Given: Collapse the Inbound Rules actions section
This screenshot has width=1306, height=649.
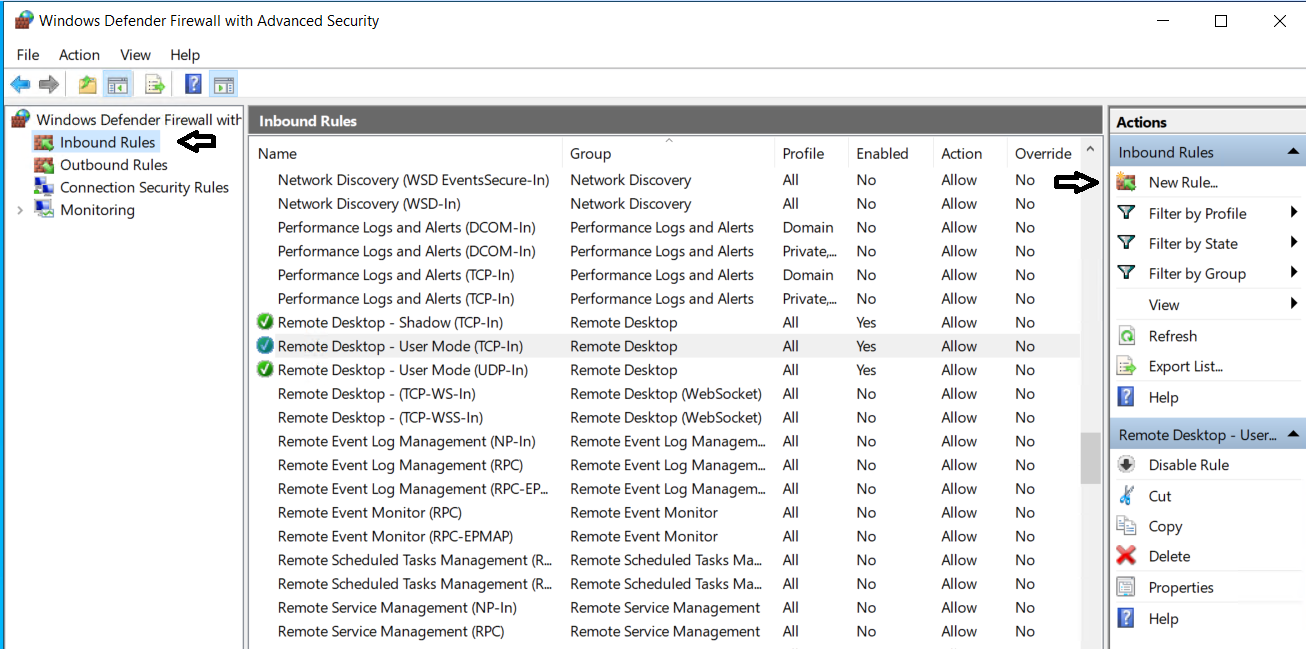Looking at the screenshot, I should point(1293,152).
